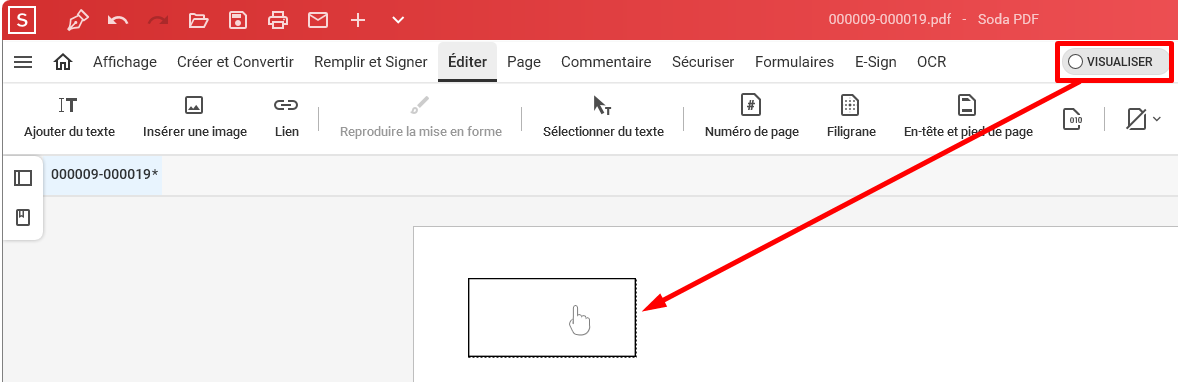Activate Sélectionner du texte tool
This screenshot has height=382, width=1178.
(x=603, y=118)
